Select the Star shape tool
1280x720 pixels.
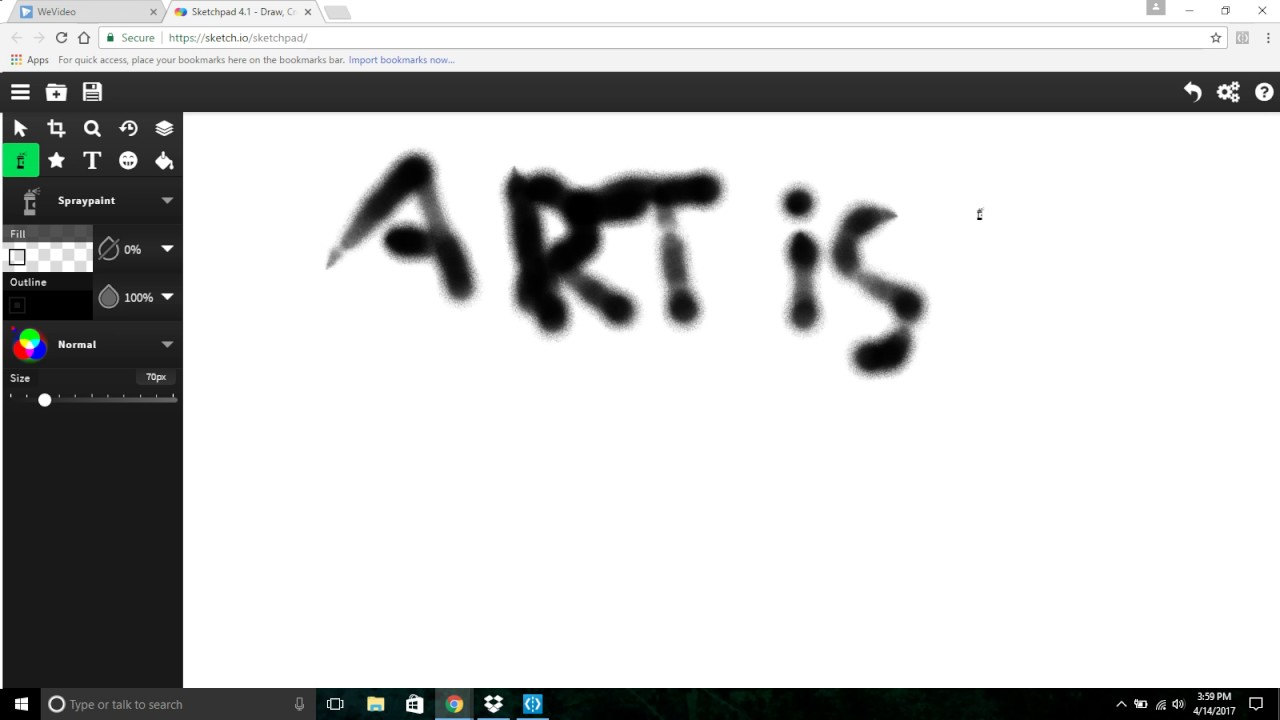pos(56,160)
